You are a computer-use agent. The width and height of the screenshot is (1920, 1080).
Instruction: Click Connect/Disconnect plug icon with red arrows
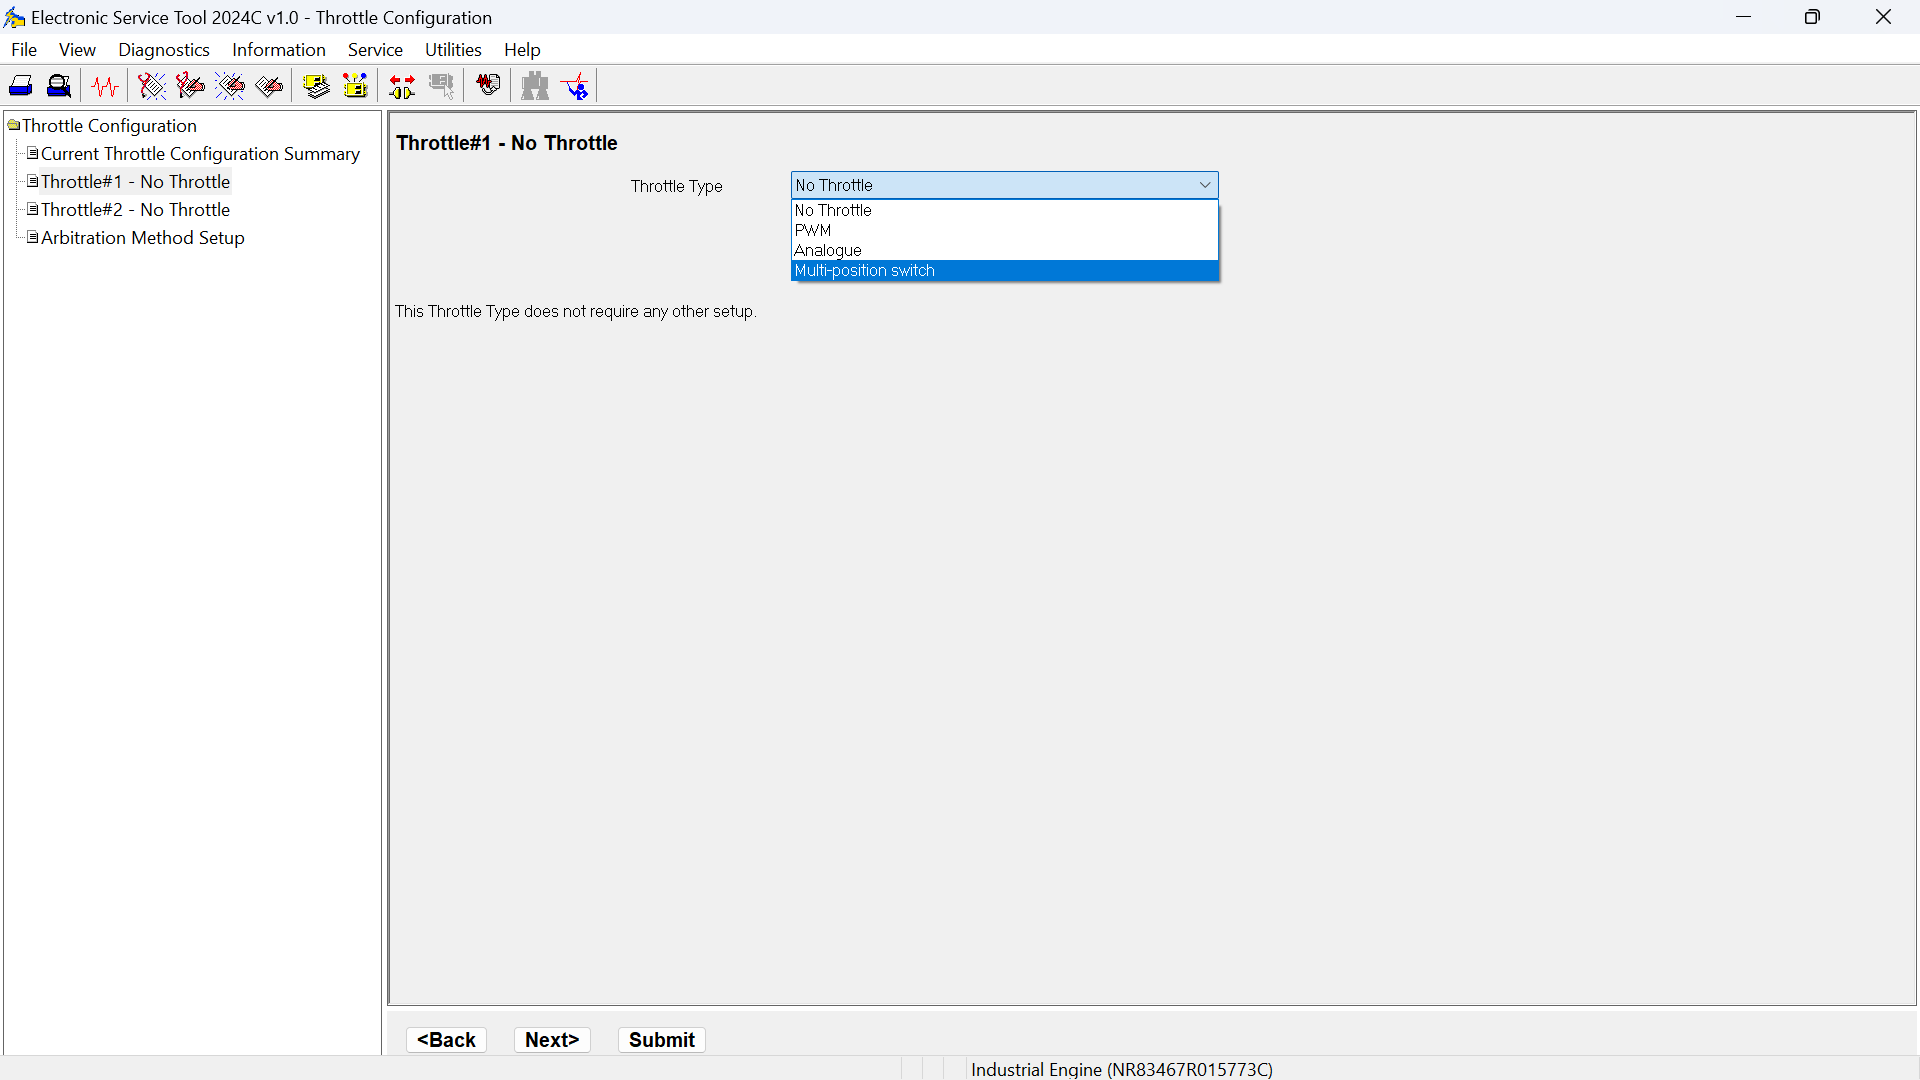[x=402, y=86]
